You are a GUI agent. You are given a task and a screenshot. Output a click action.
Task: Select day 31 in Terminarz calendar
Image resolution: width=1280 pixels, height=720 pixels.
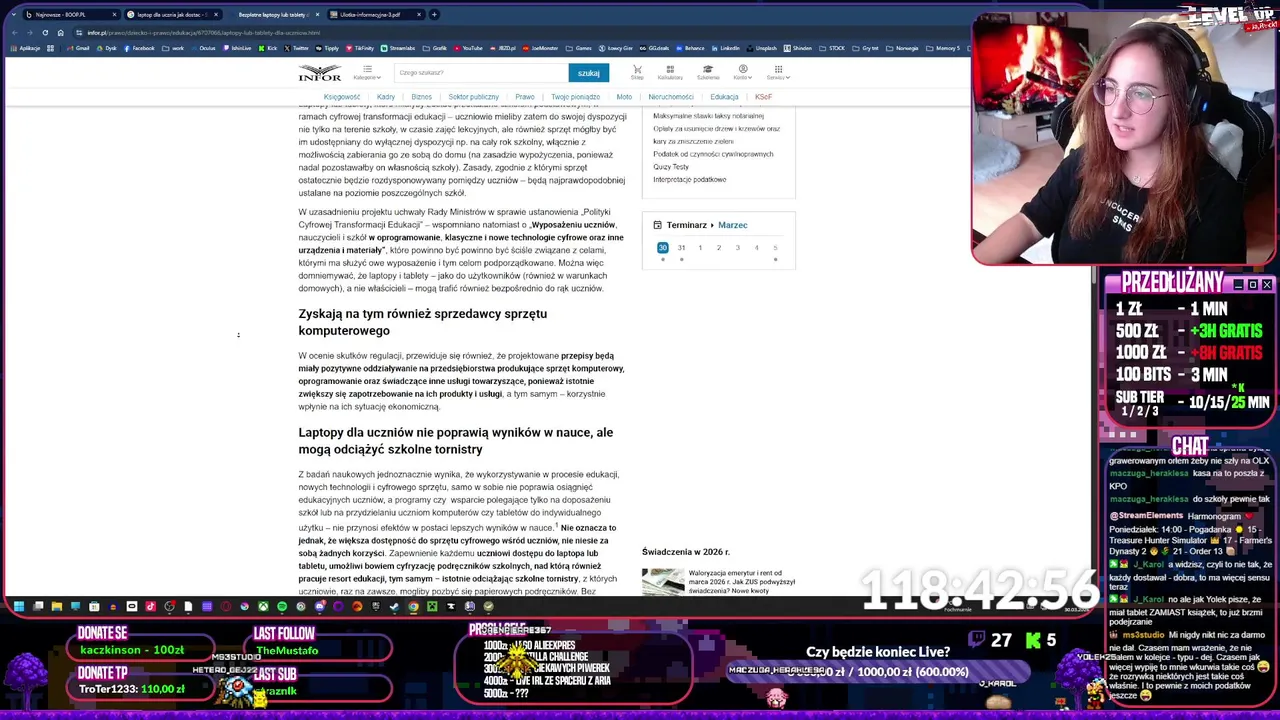[681, 248]
